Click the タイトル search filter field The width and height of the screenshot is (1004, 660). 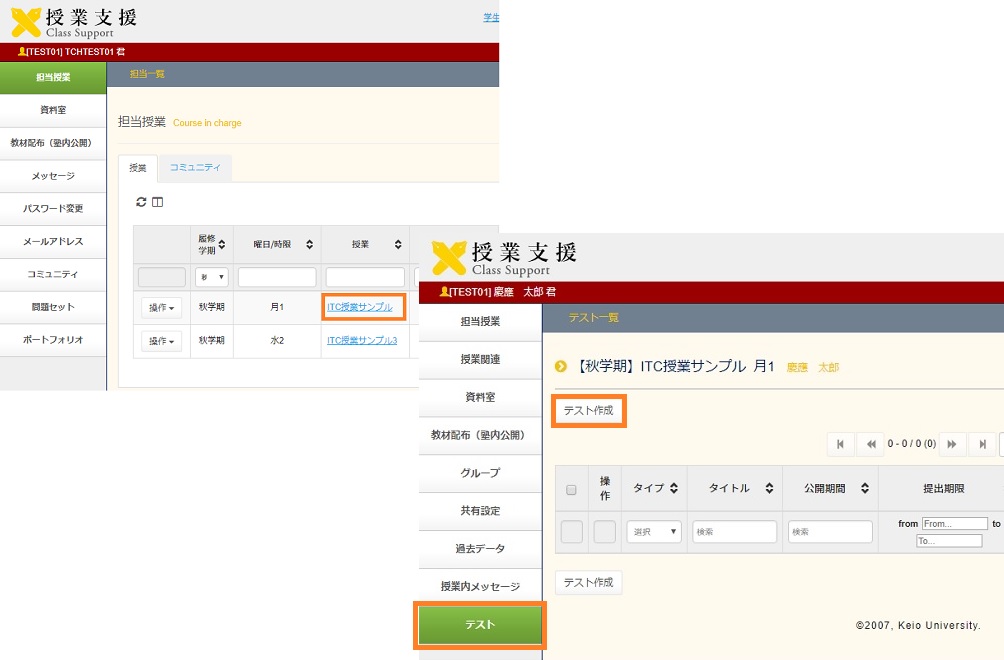pyautogui.click(x=734, y=532)
